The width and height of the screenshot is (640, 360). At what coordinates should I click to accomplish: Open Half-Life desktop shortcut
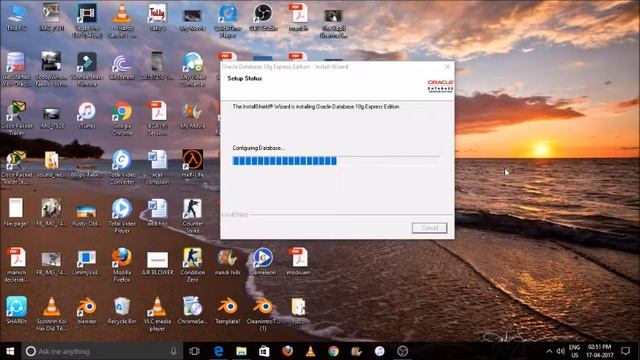coord(193,164)
